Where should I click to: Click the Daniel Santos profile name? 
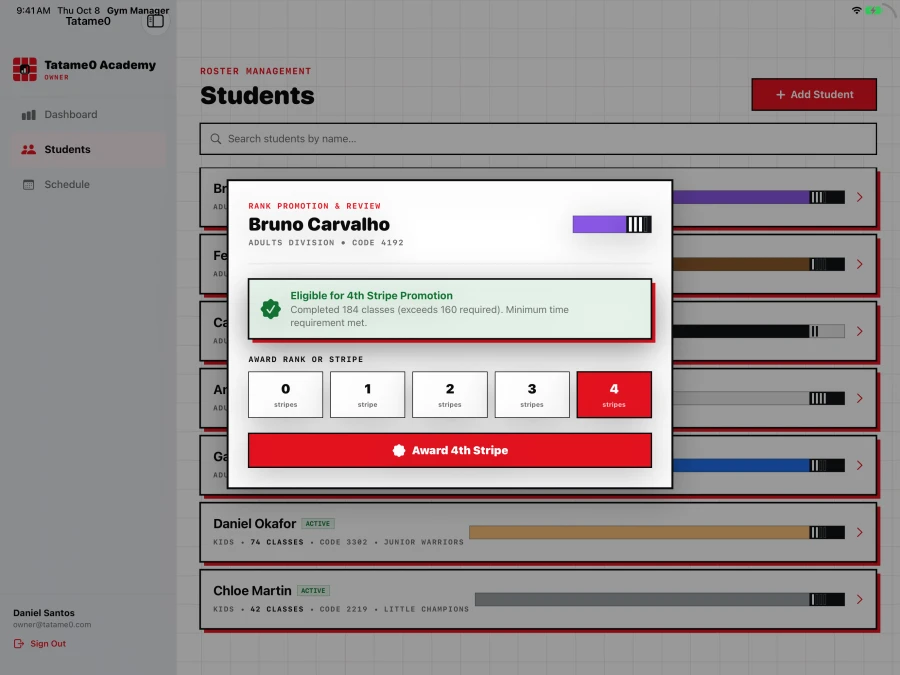(x=44, y=613)
